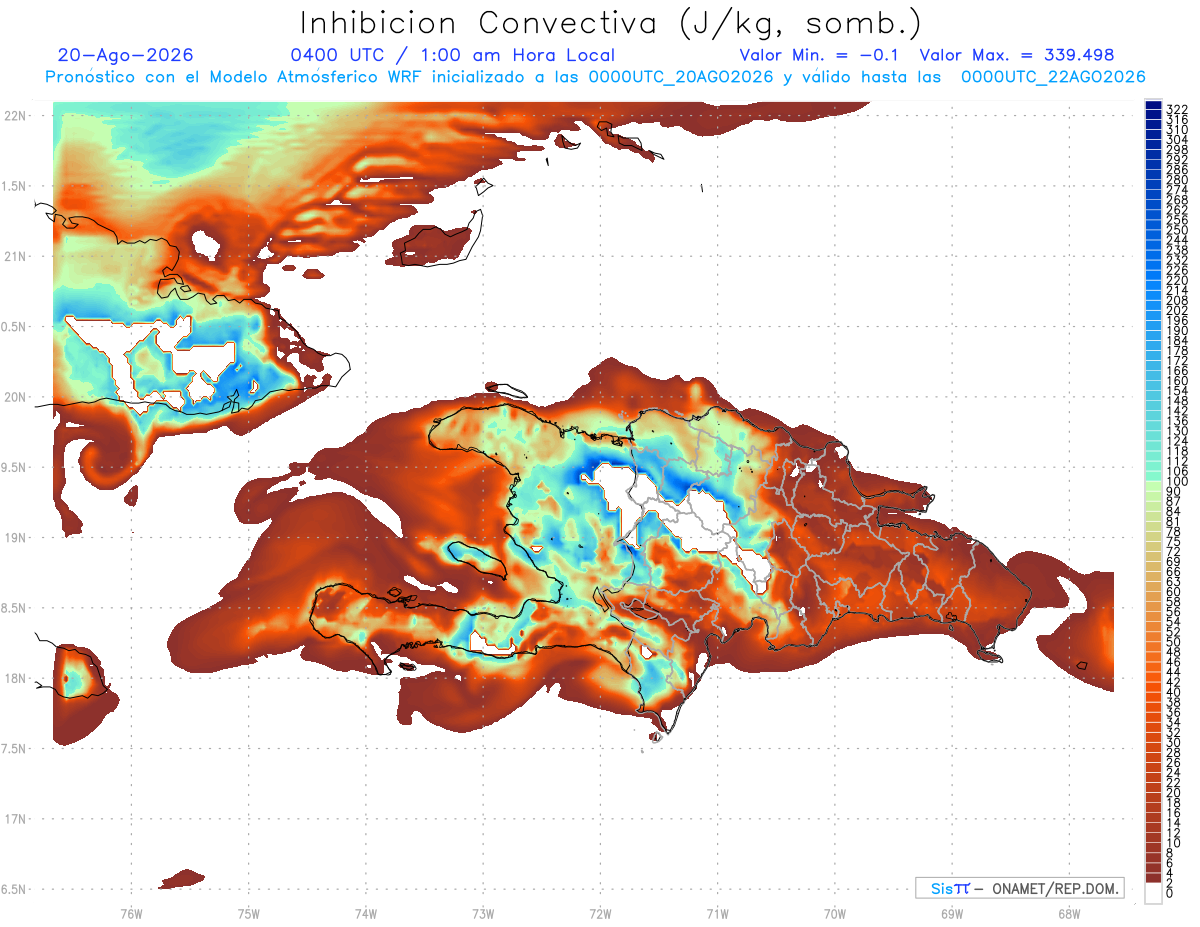Click the darkest blue colorbar swatch at 322

point(1153,106)
